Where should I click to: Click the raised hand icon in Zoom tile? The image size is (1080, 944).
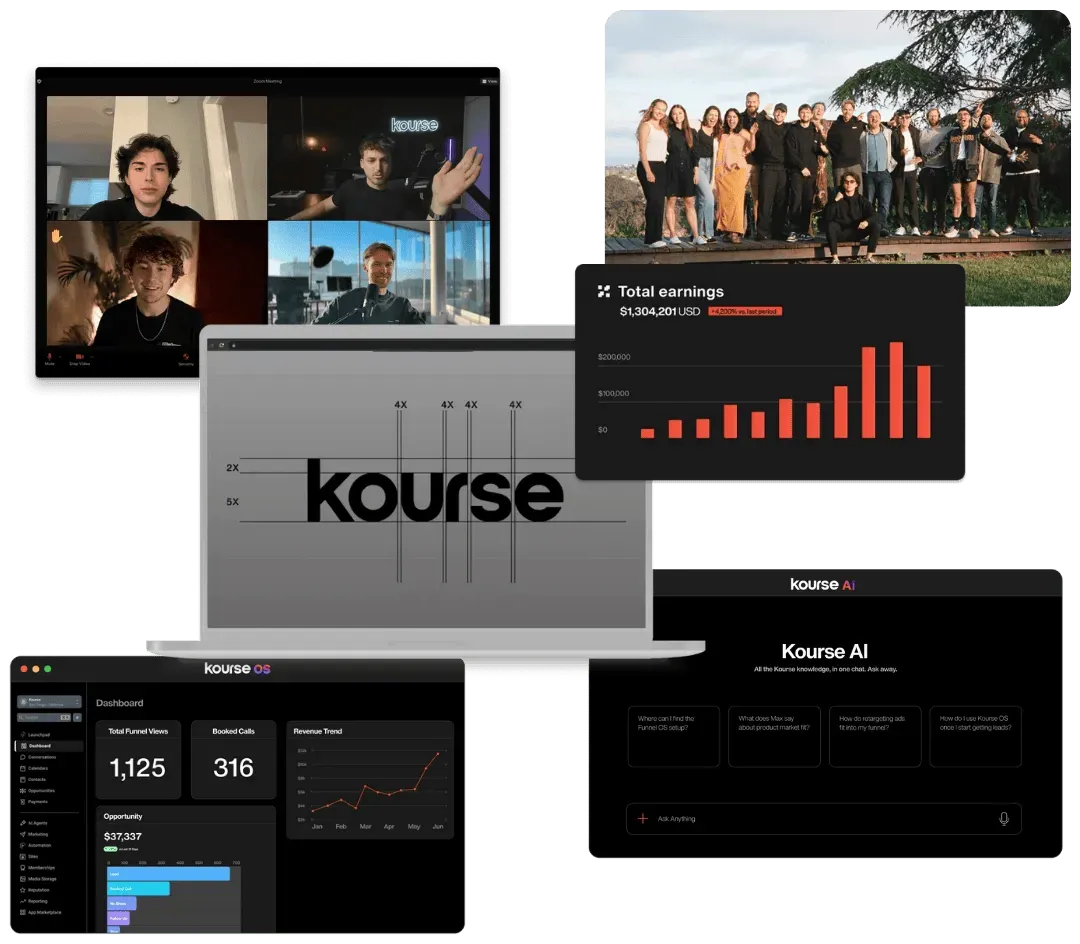click(x=56, y=236)
